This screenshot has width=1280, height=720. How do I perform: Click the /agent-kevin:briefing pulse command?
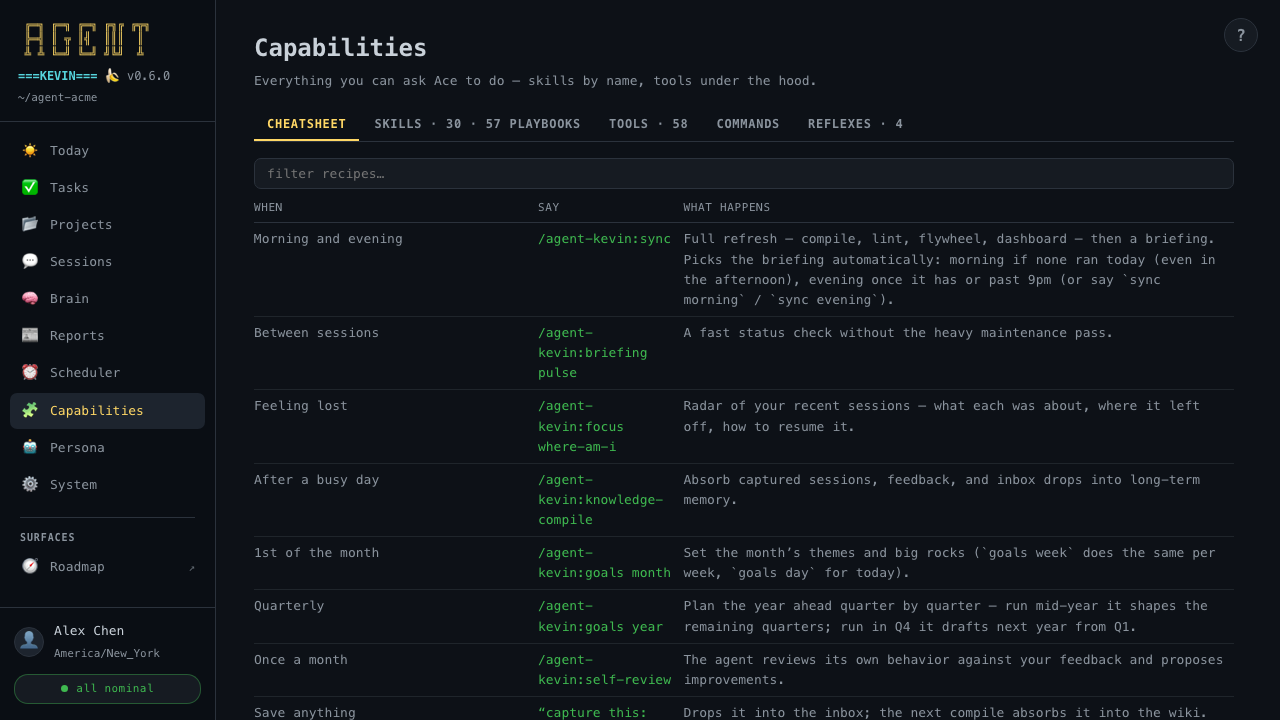[593, 353]
